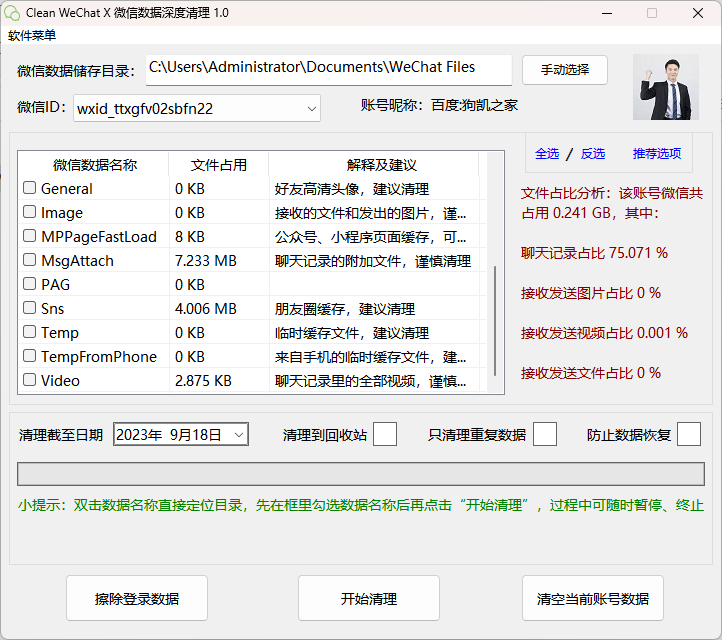Select the PAG checkbox
This screenshot has width=722, height=640.
(x=29, y=284)
